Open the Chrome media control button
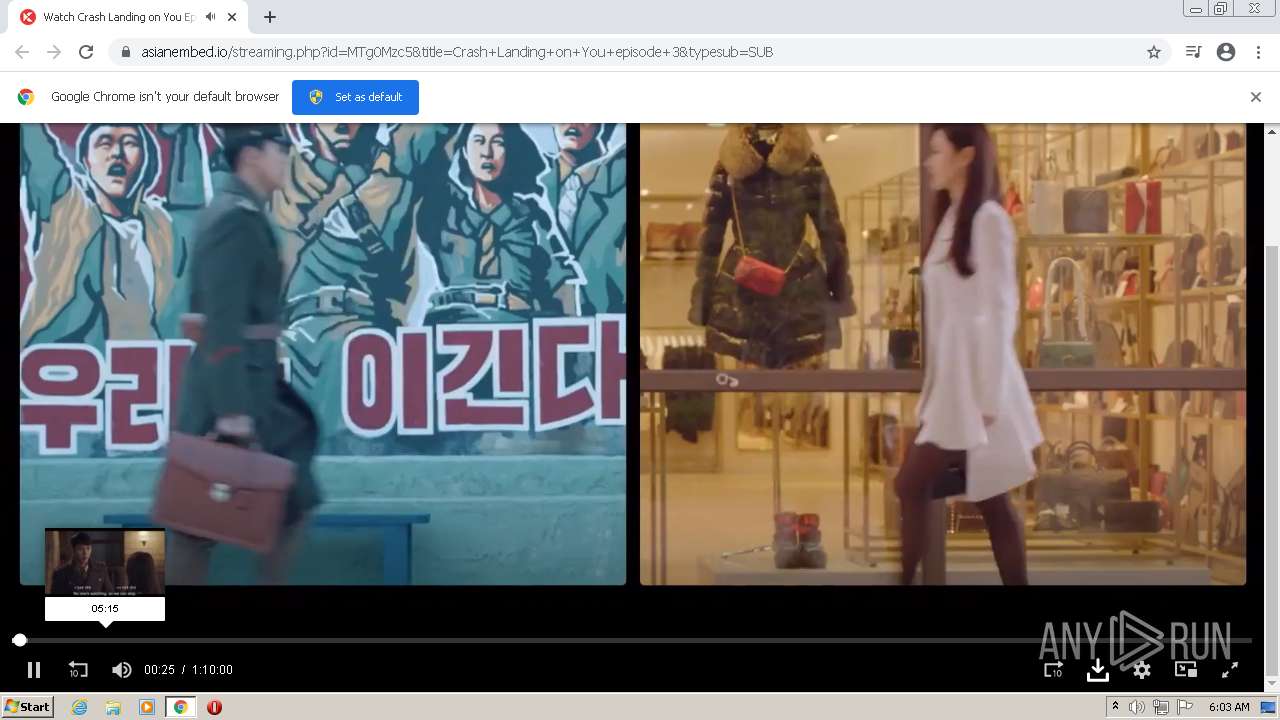The image size is (1280, 720). (x=1193, y=52)
